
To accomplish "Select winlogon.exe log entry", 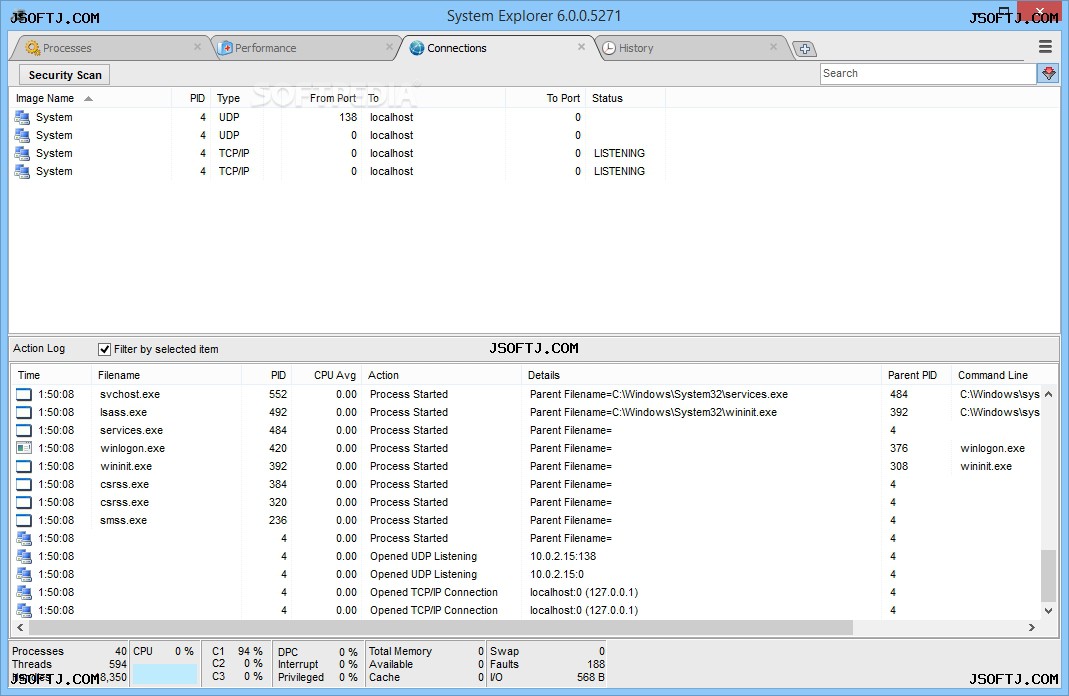I will point(132,448).
